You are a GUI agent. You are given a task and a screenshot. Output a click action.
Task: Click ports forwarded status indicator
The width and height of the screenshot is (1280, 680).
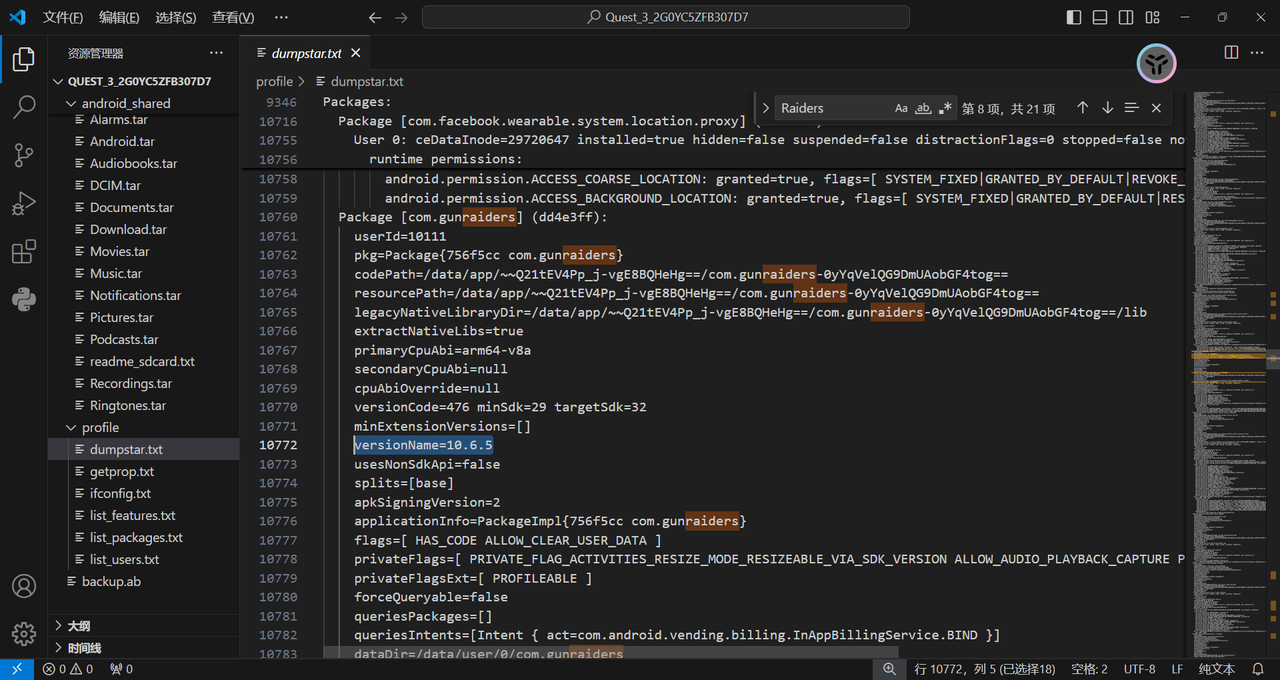(121, 669)
